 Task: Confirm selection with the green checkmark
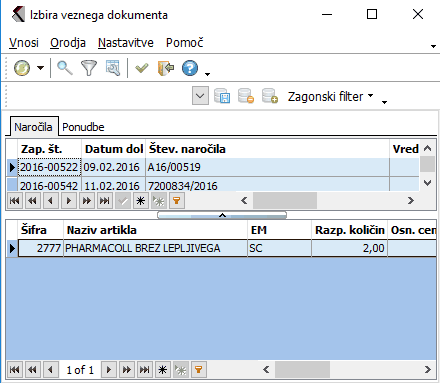[x=141, y=68]
